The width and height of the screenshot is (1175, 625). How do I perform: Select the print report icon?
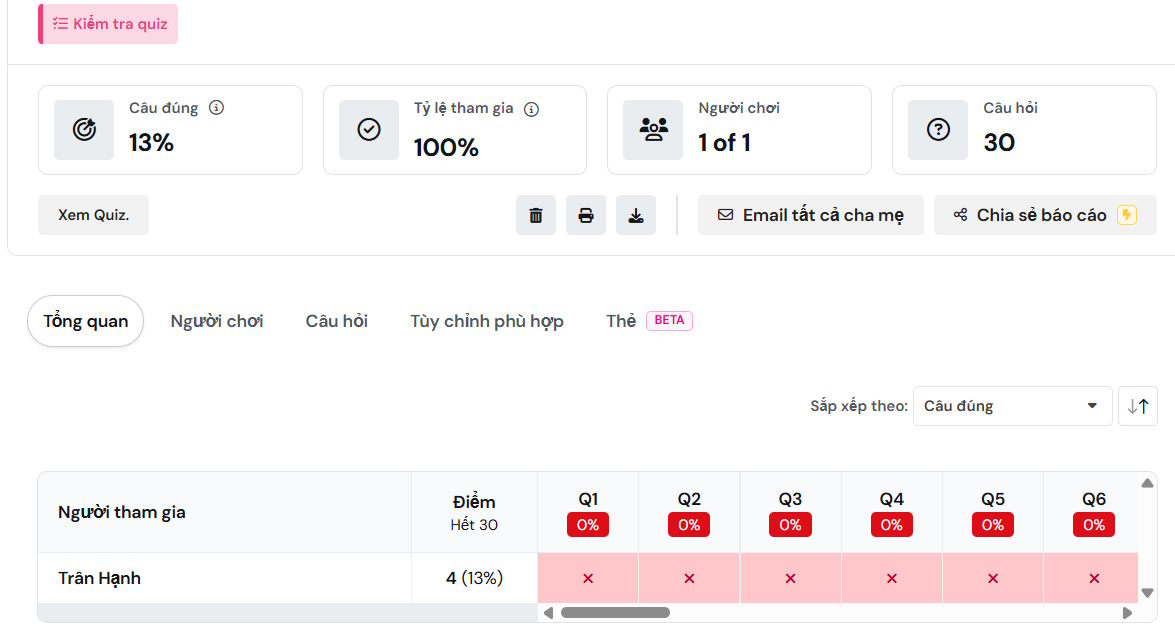(x=585, y=214)
